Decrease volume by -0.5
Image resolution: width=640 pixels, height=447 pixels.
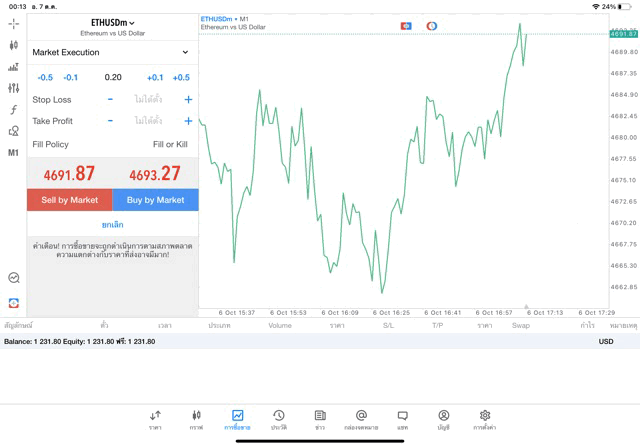click(x=45, y=77)
